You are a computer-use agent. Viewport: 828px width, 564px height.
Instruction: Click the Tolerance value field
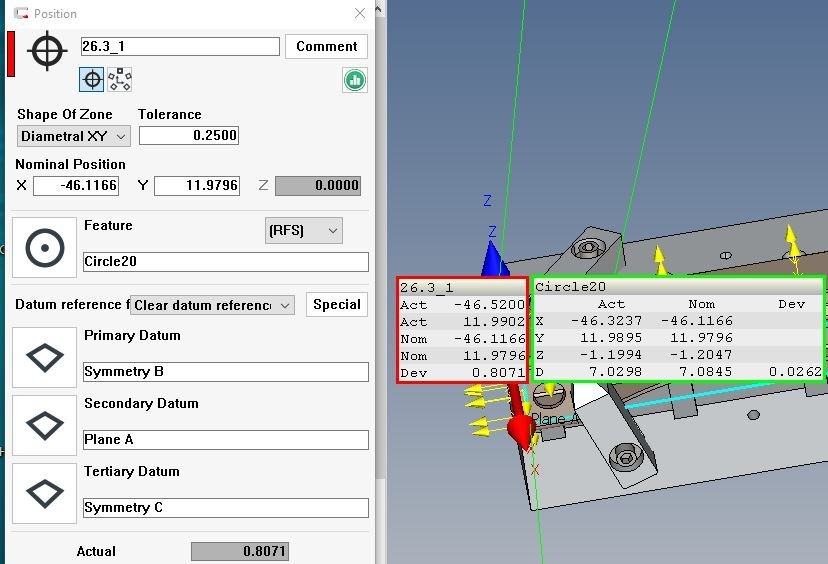pyautogui.click(x=188, y=135)
